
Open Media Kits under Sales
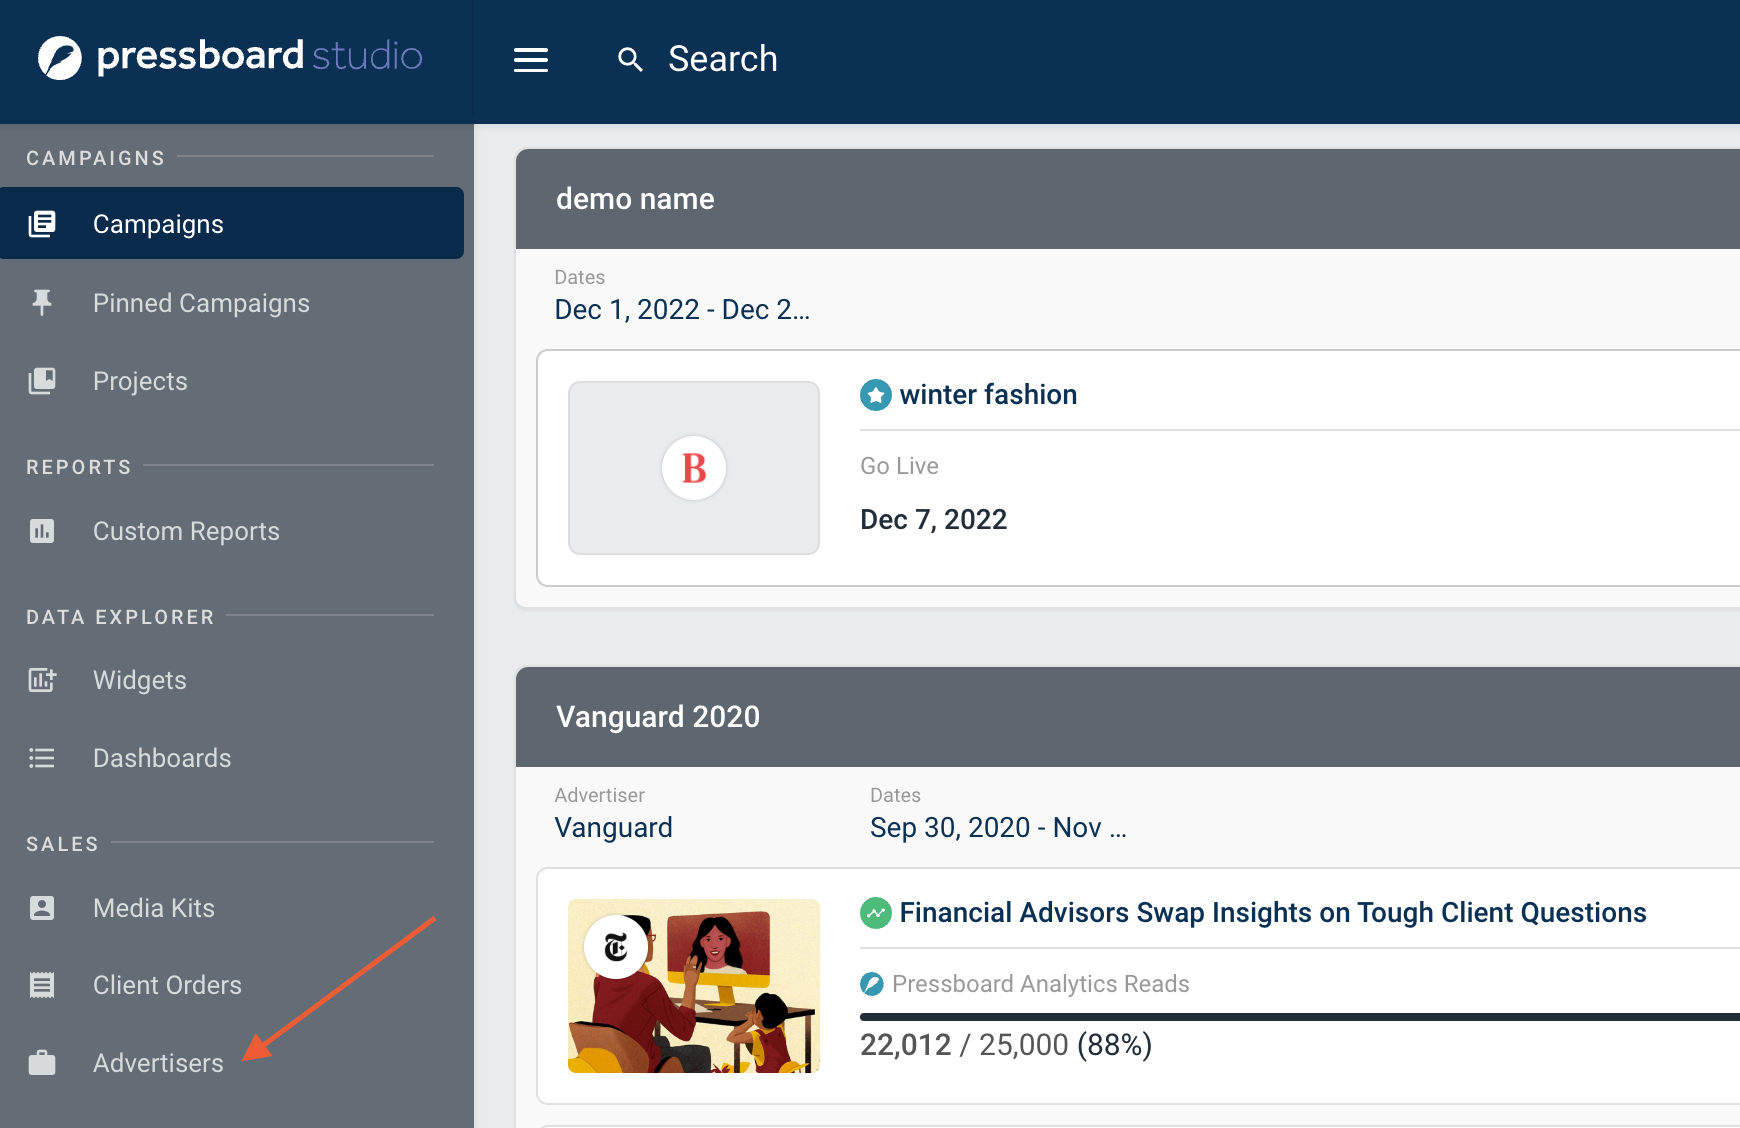(x=154, y=908)
